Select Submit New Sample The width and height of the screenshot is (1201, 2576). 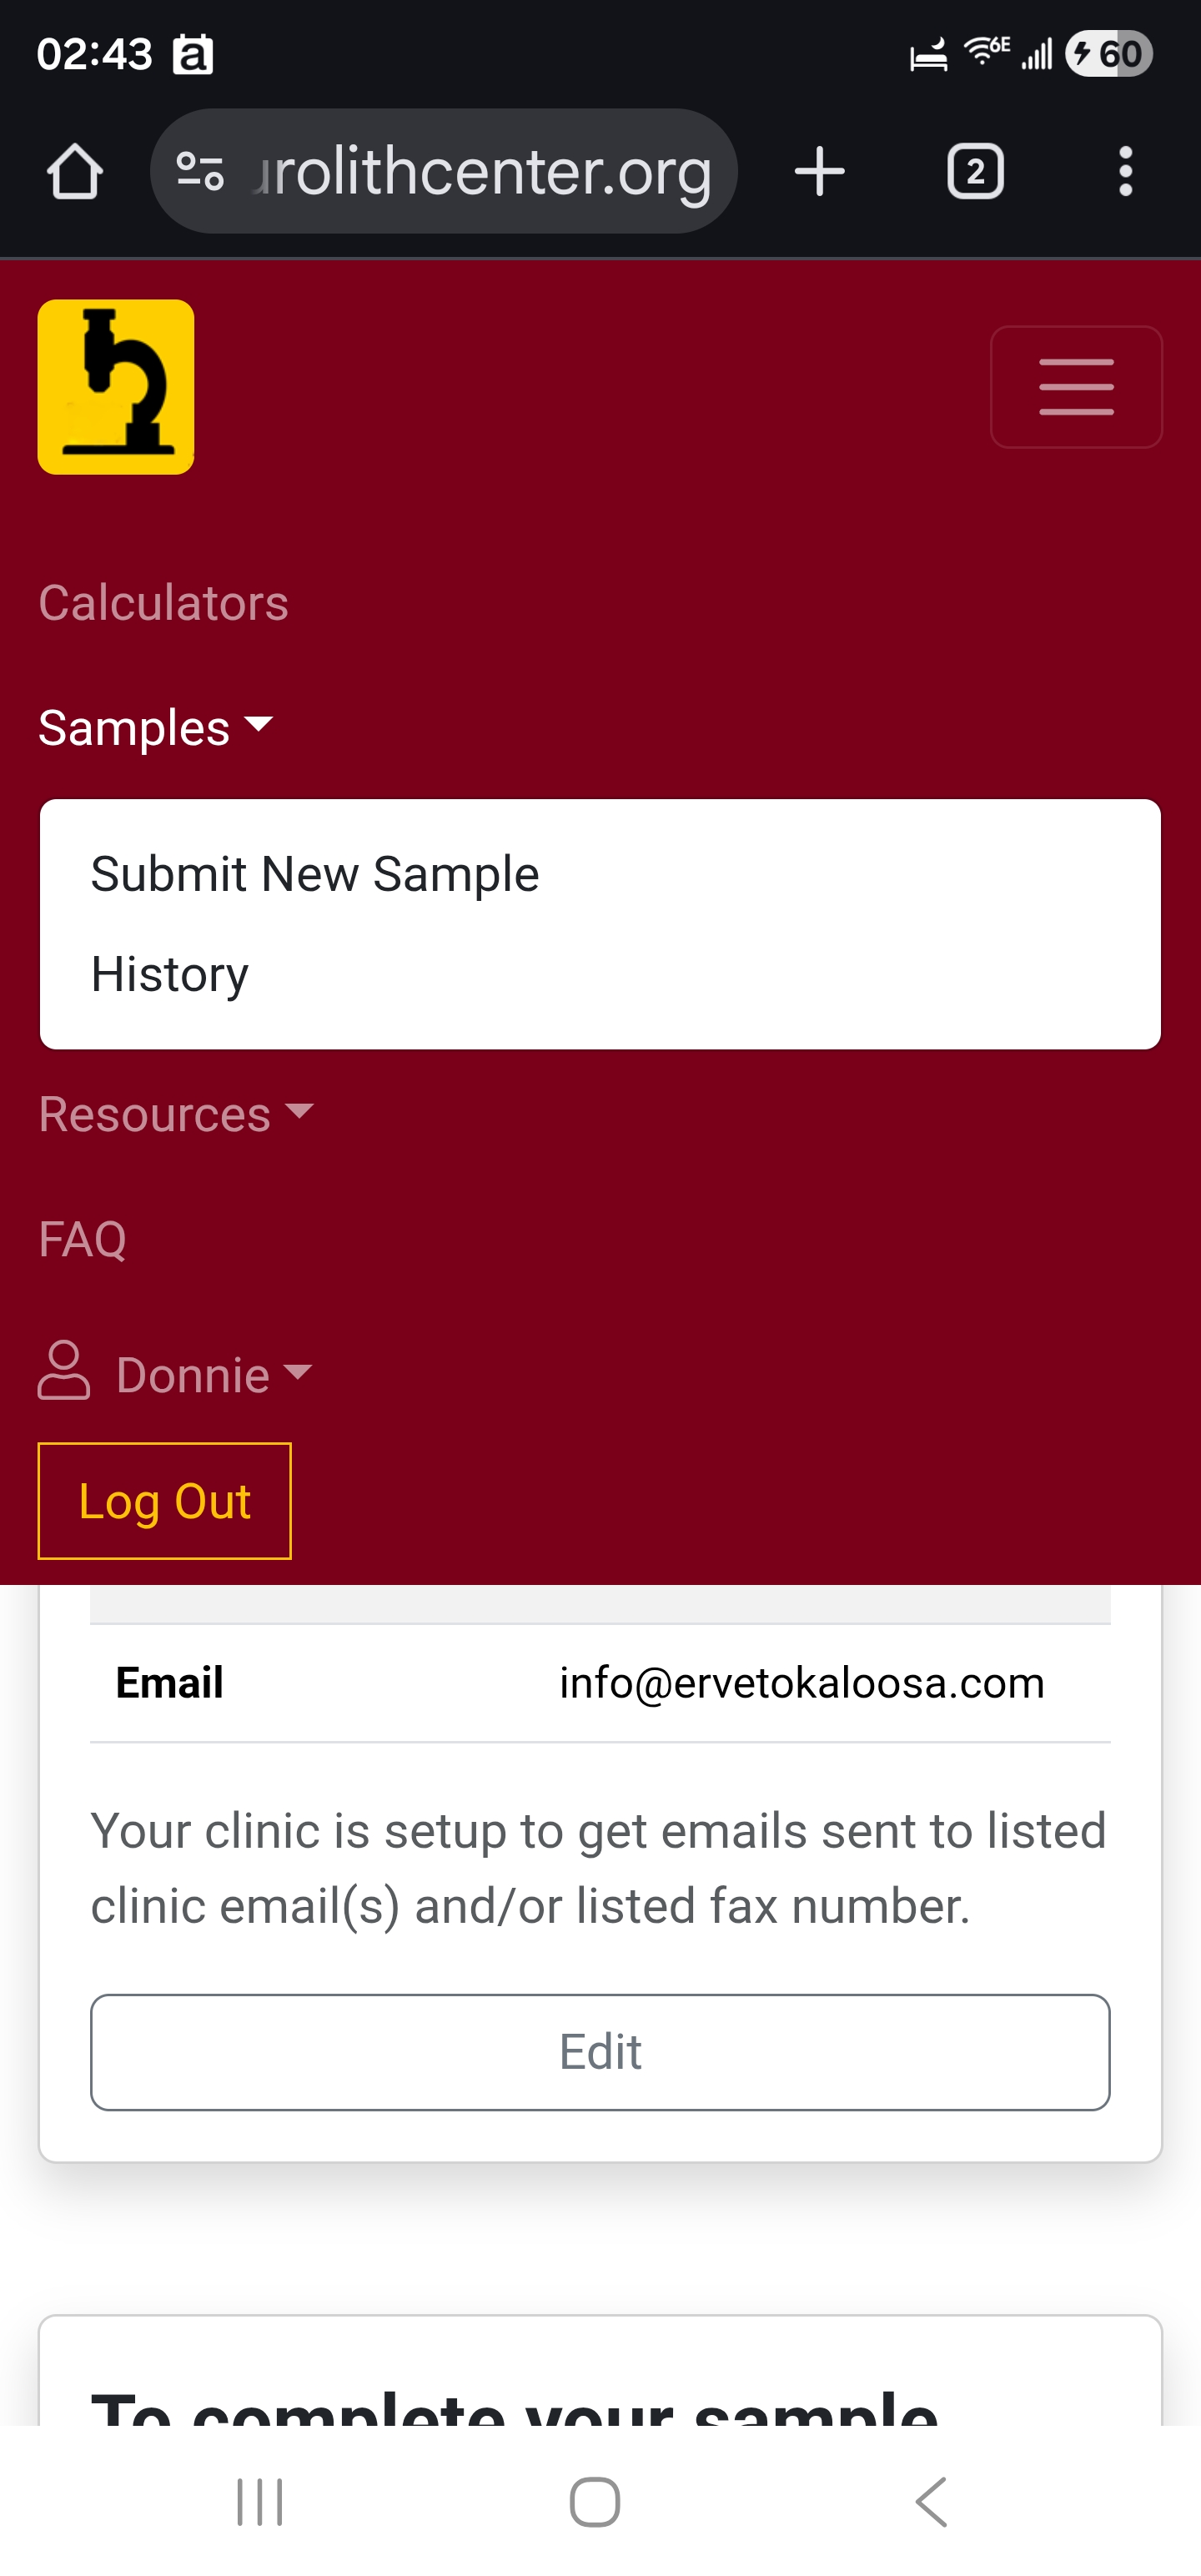(x=315, y=874)
